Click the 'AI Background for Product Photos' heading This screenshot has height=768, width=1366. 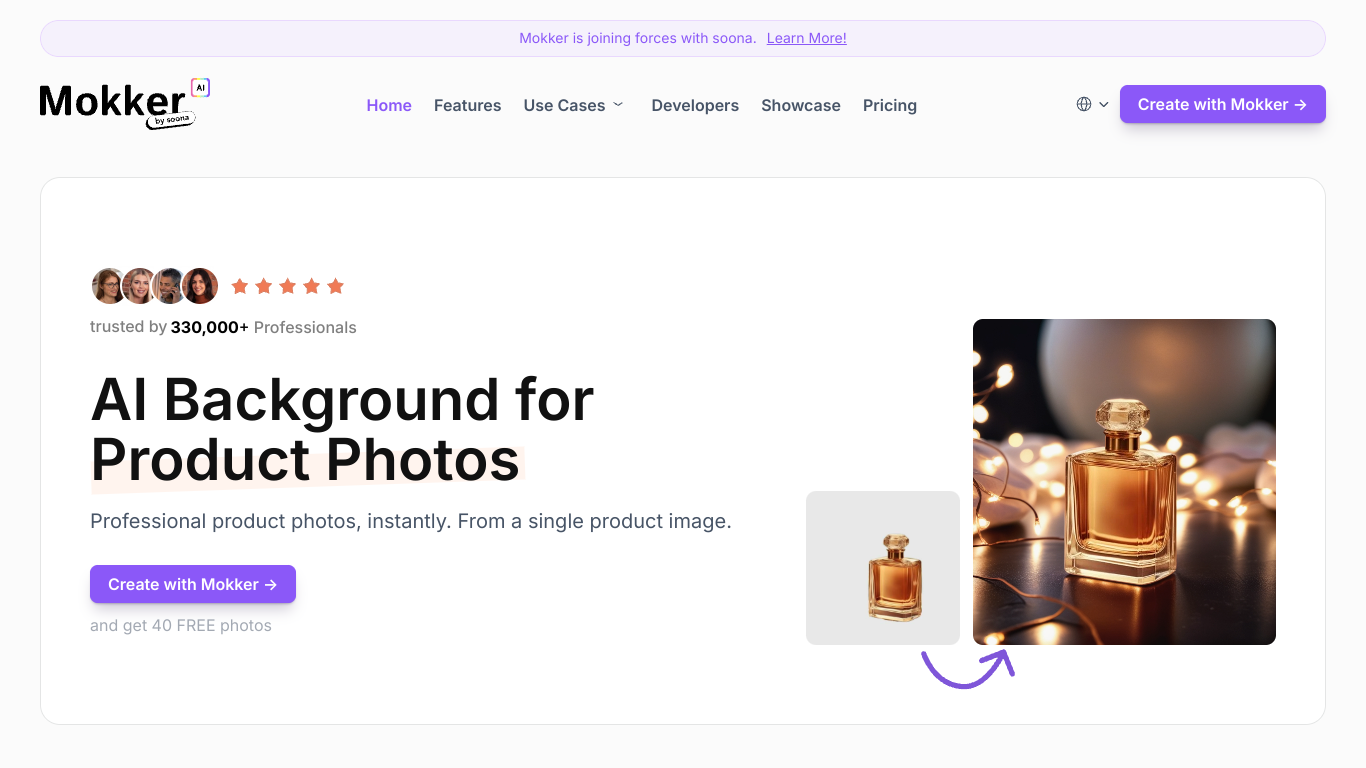coord(342,429)
